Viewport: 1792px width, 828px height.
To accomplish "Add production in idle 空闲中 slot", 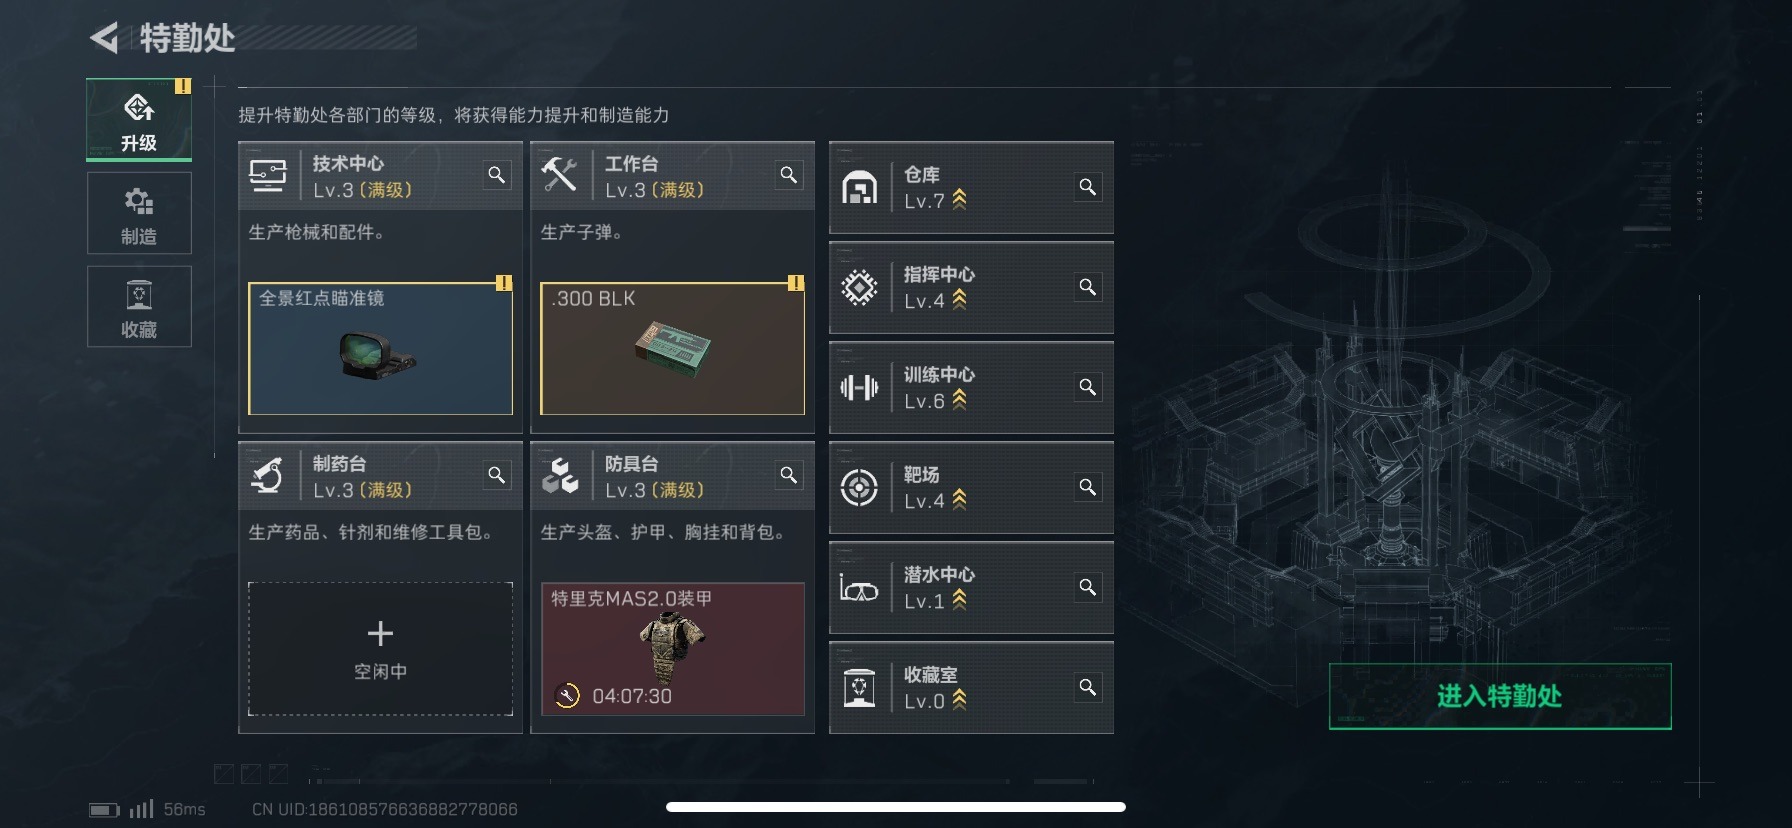I will [x=380, y=649].
